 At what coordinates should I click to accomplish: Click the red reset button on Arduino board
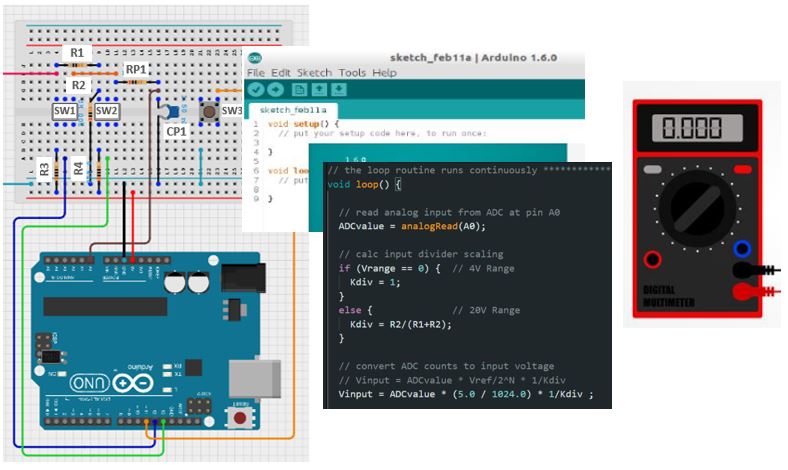click(240, 417)
